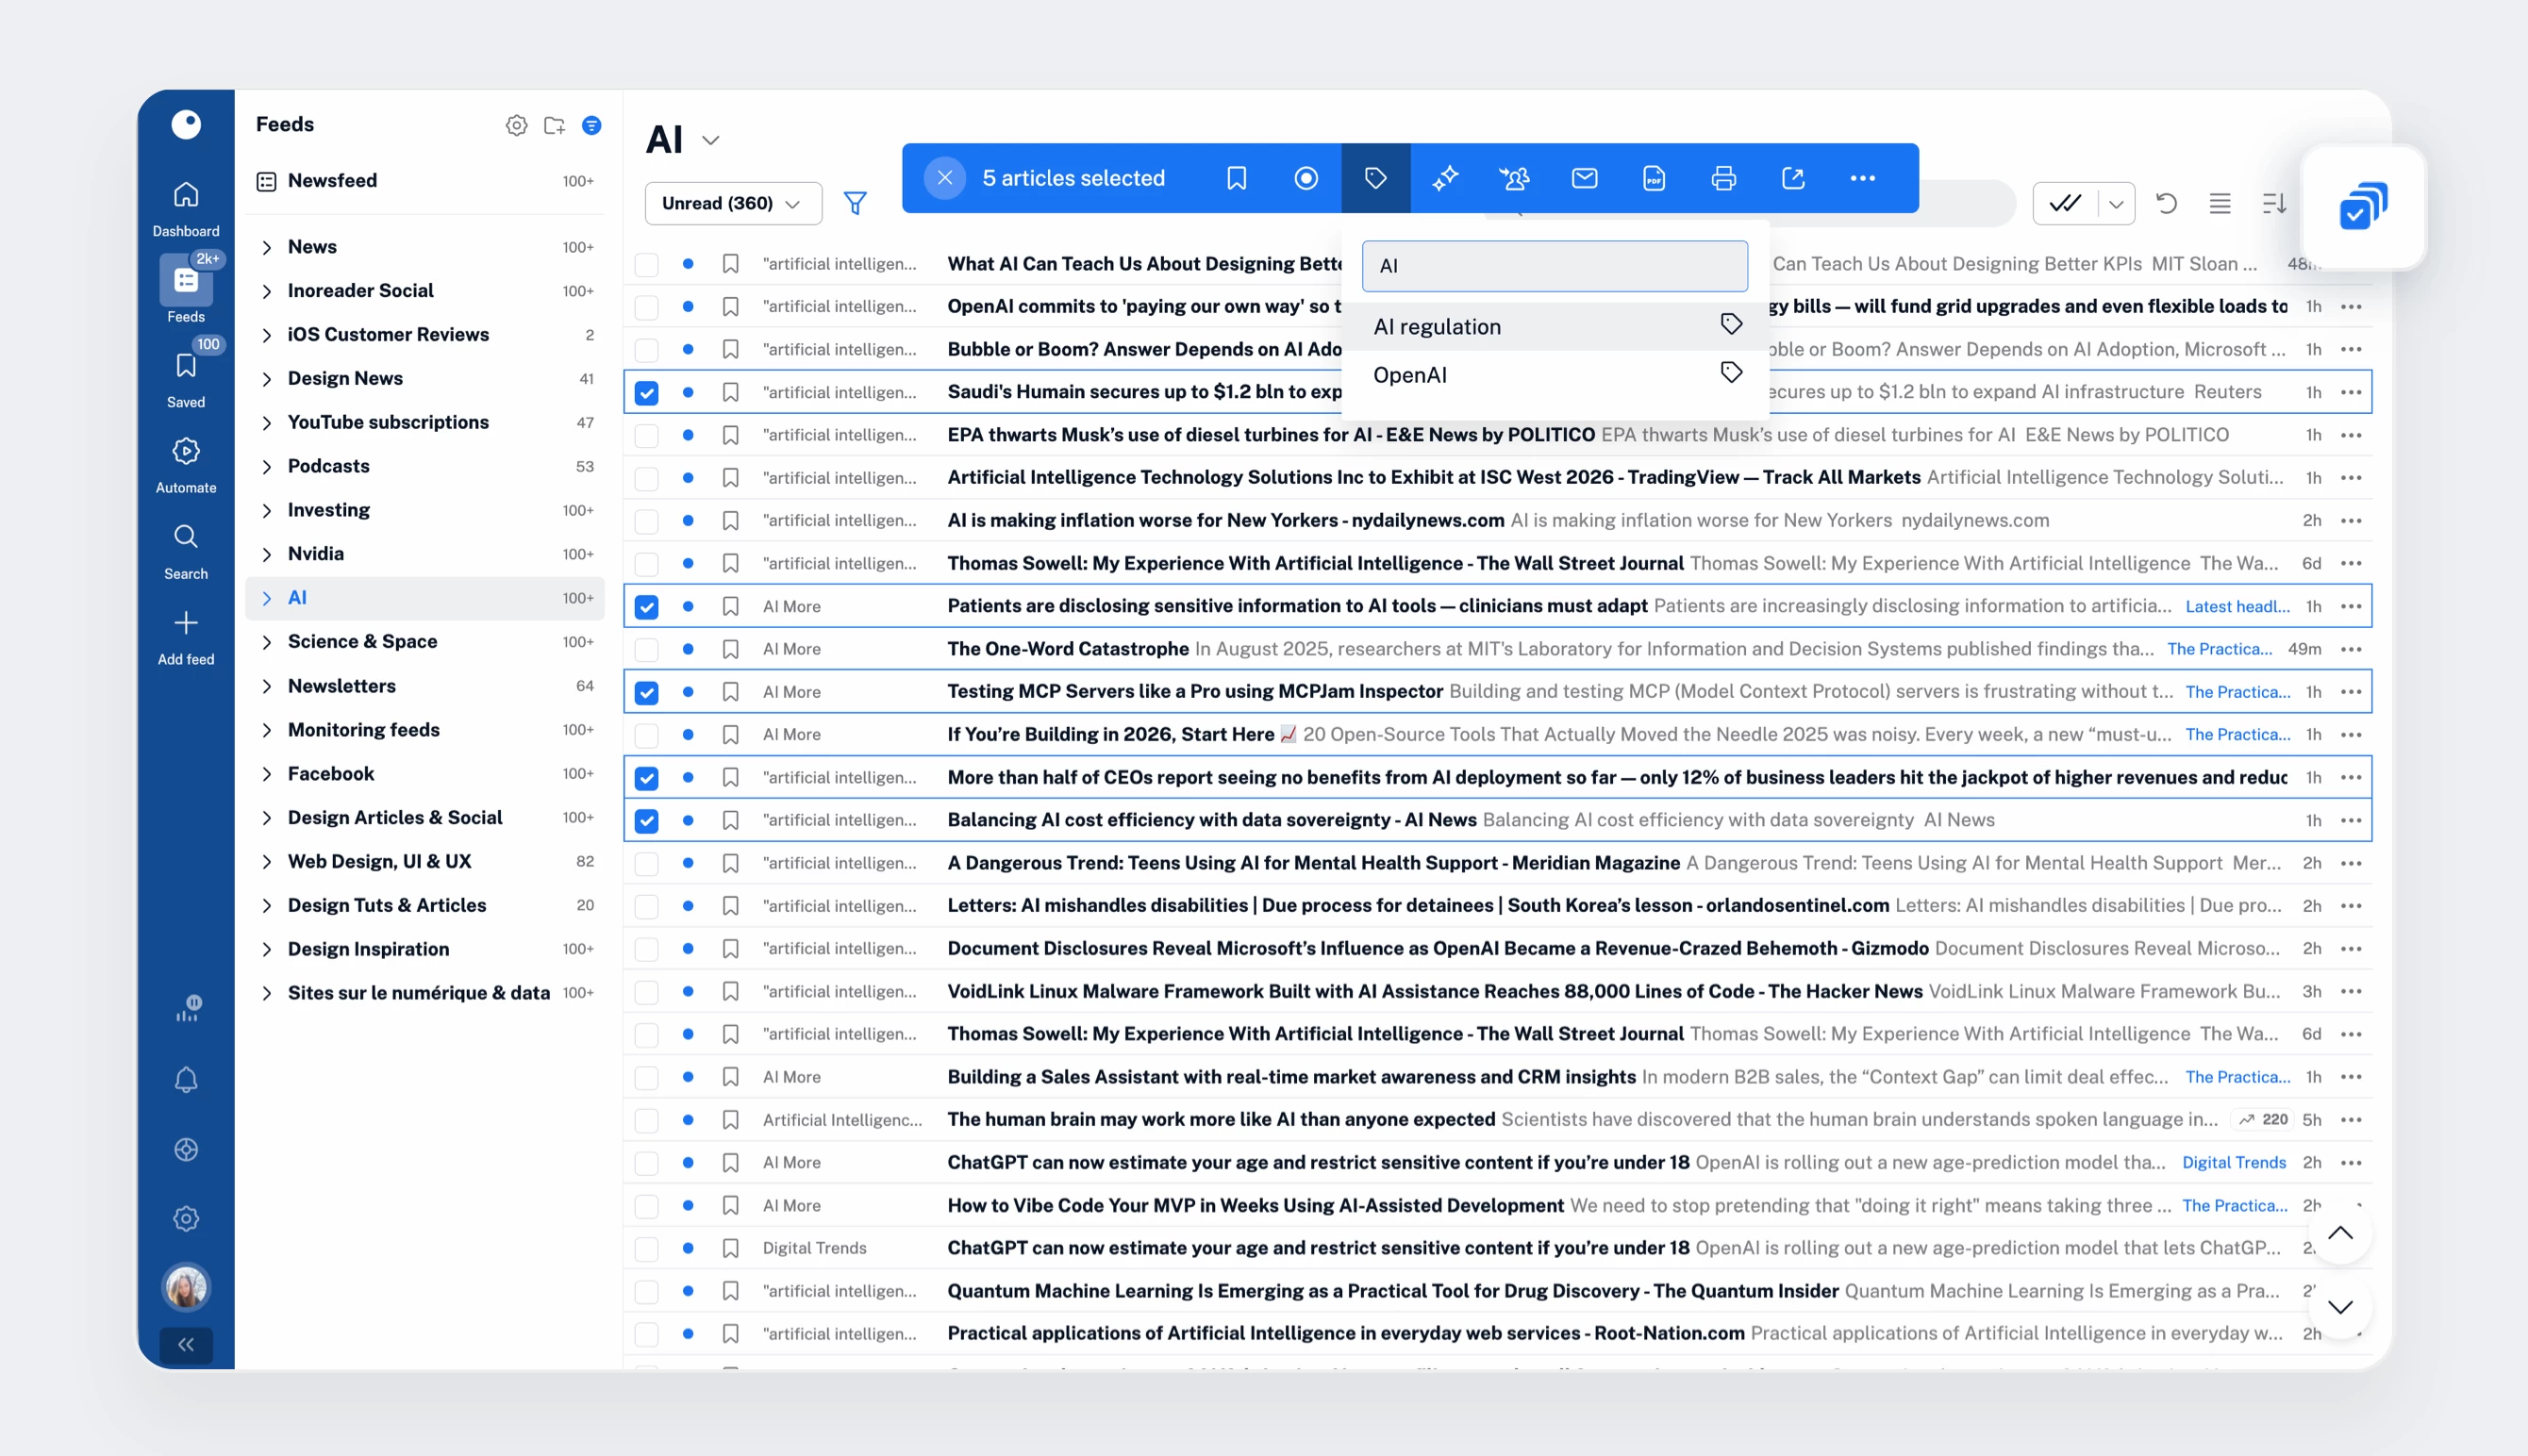Screen dimensions: 2528x1456
Task: Click the AI sparkle summarize icon
Action: pyautogui.click(x=1445, y=178)
